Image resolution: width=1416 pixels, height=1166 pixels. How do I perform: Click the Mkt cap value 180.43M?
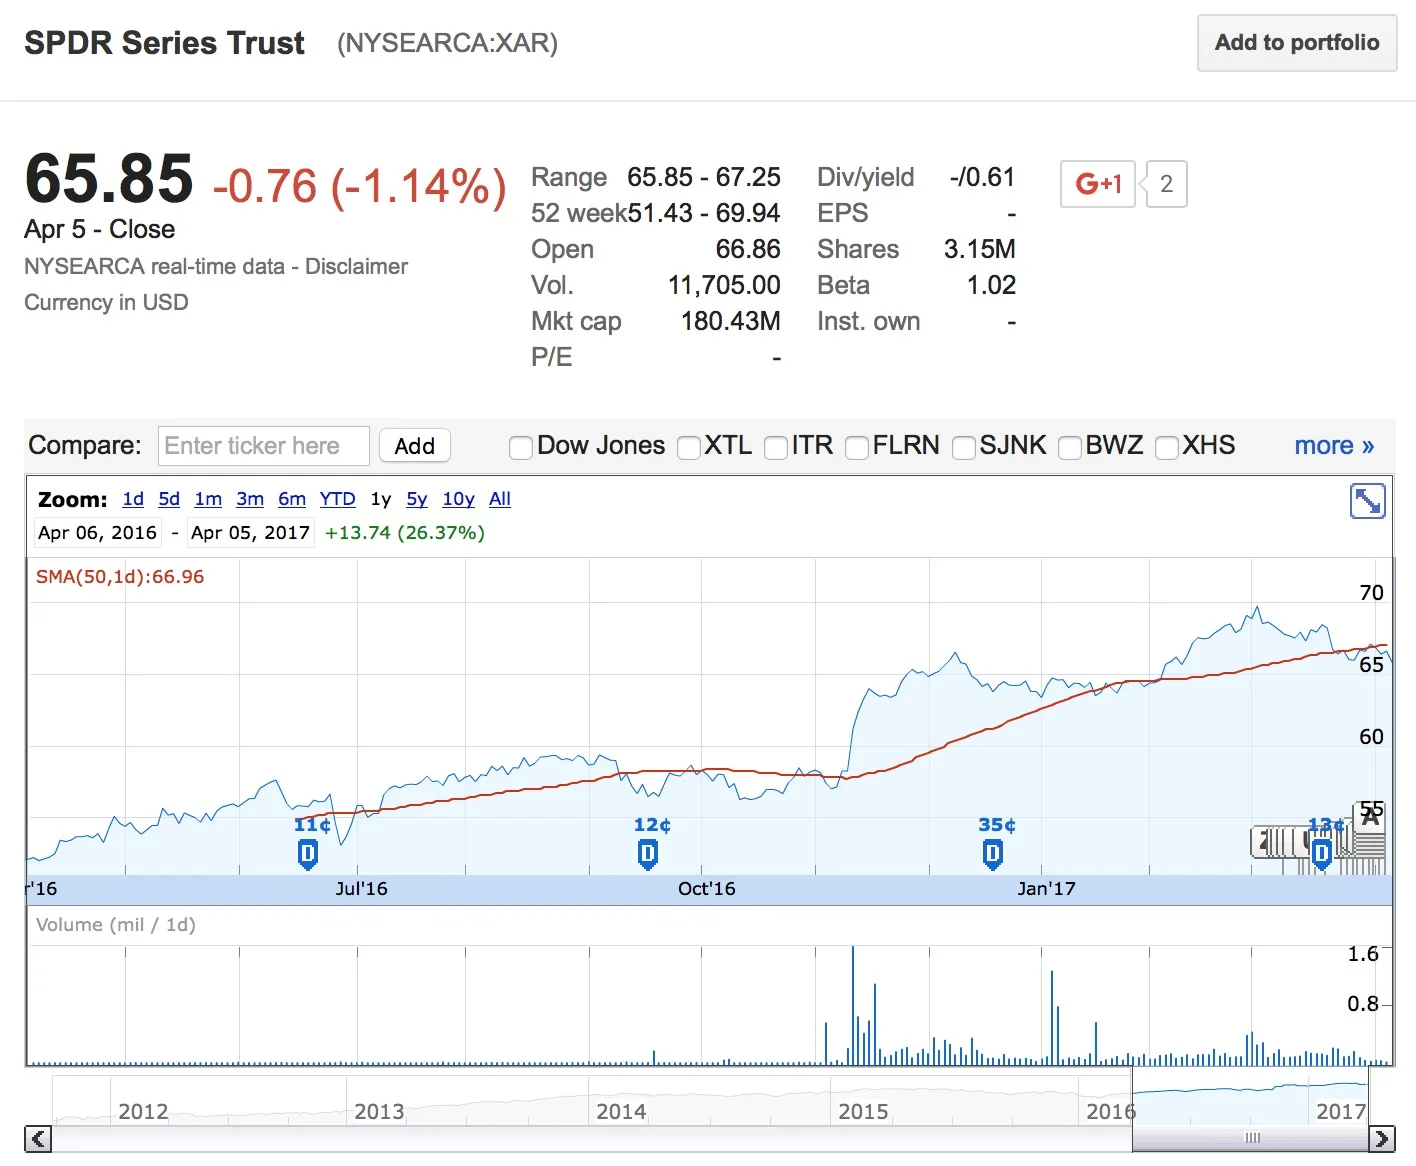point(730,321)
